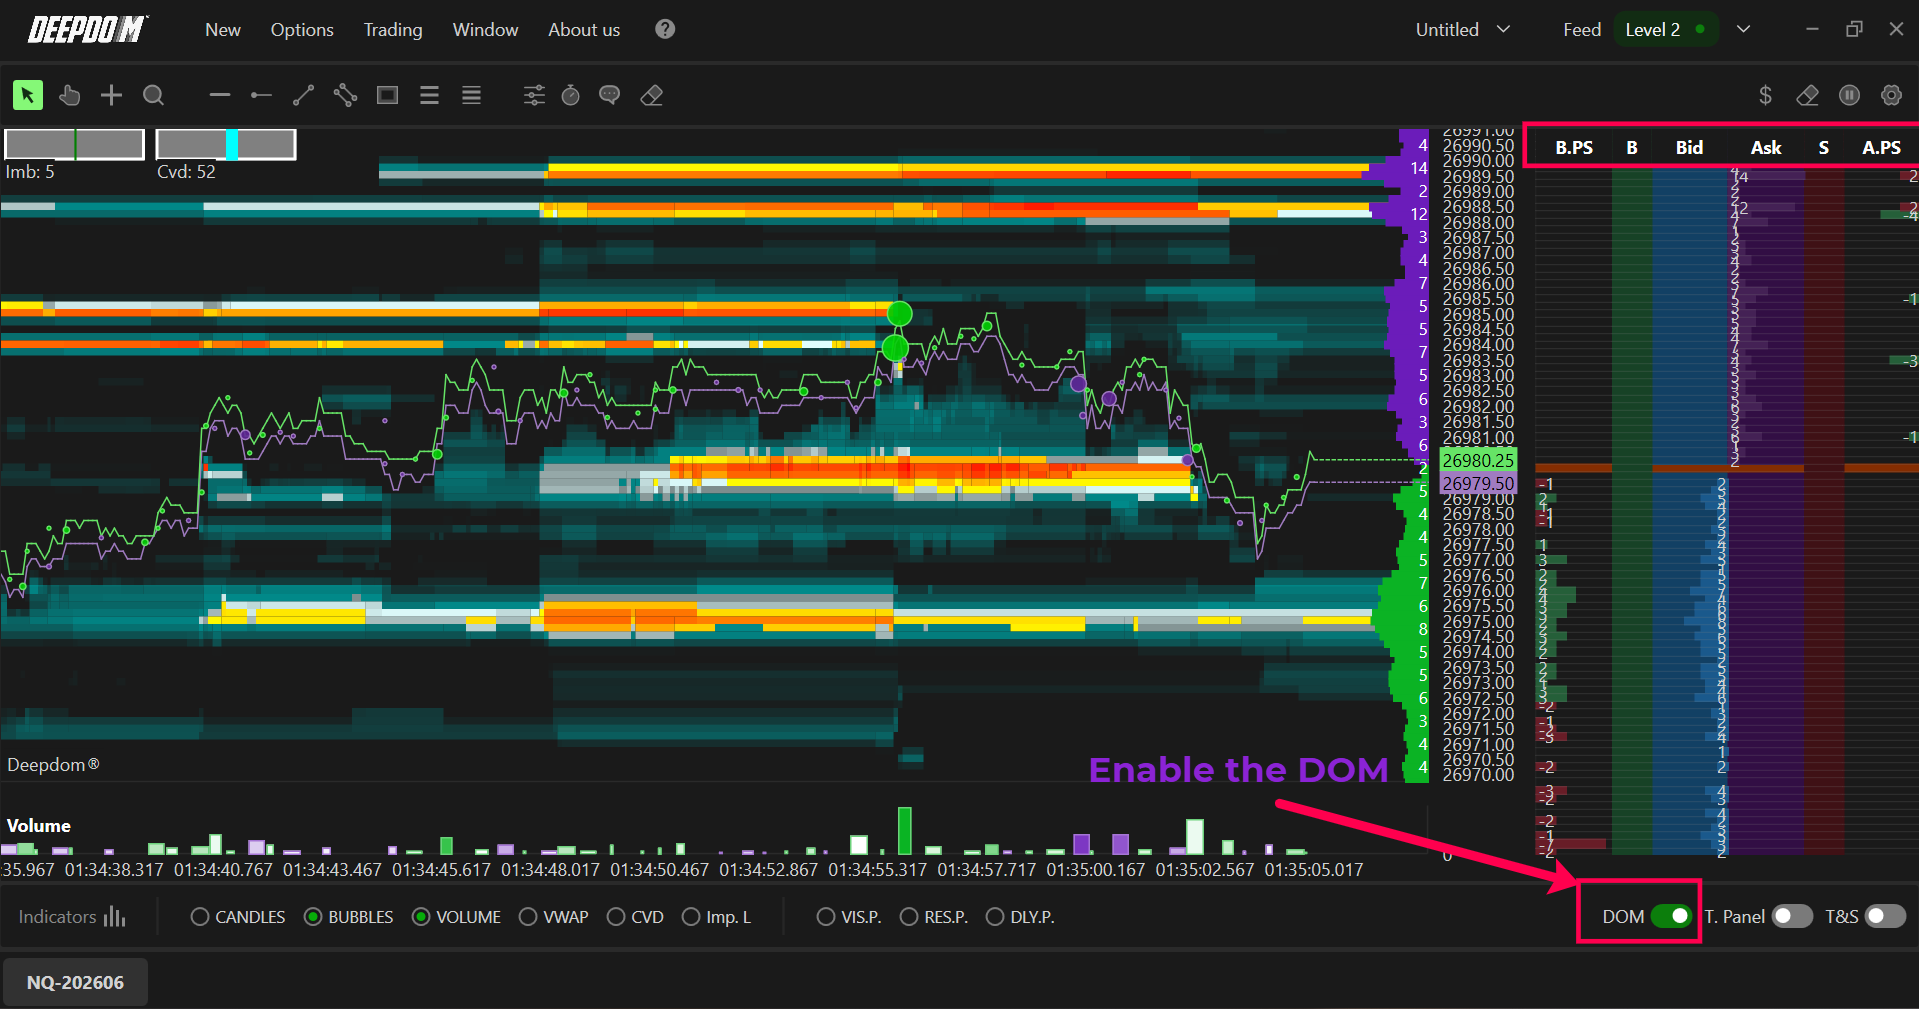The width and height of the screenshot is (1919, 1009).
Task: Open the Trading menu
Action: [x=393, y=30]
